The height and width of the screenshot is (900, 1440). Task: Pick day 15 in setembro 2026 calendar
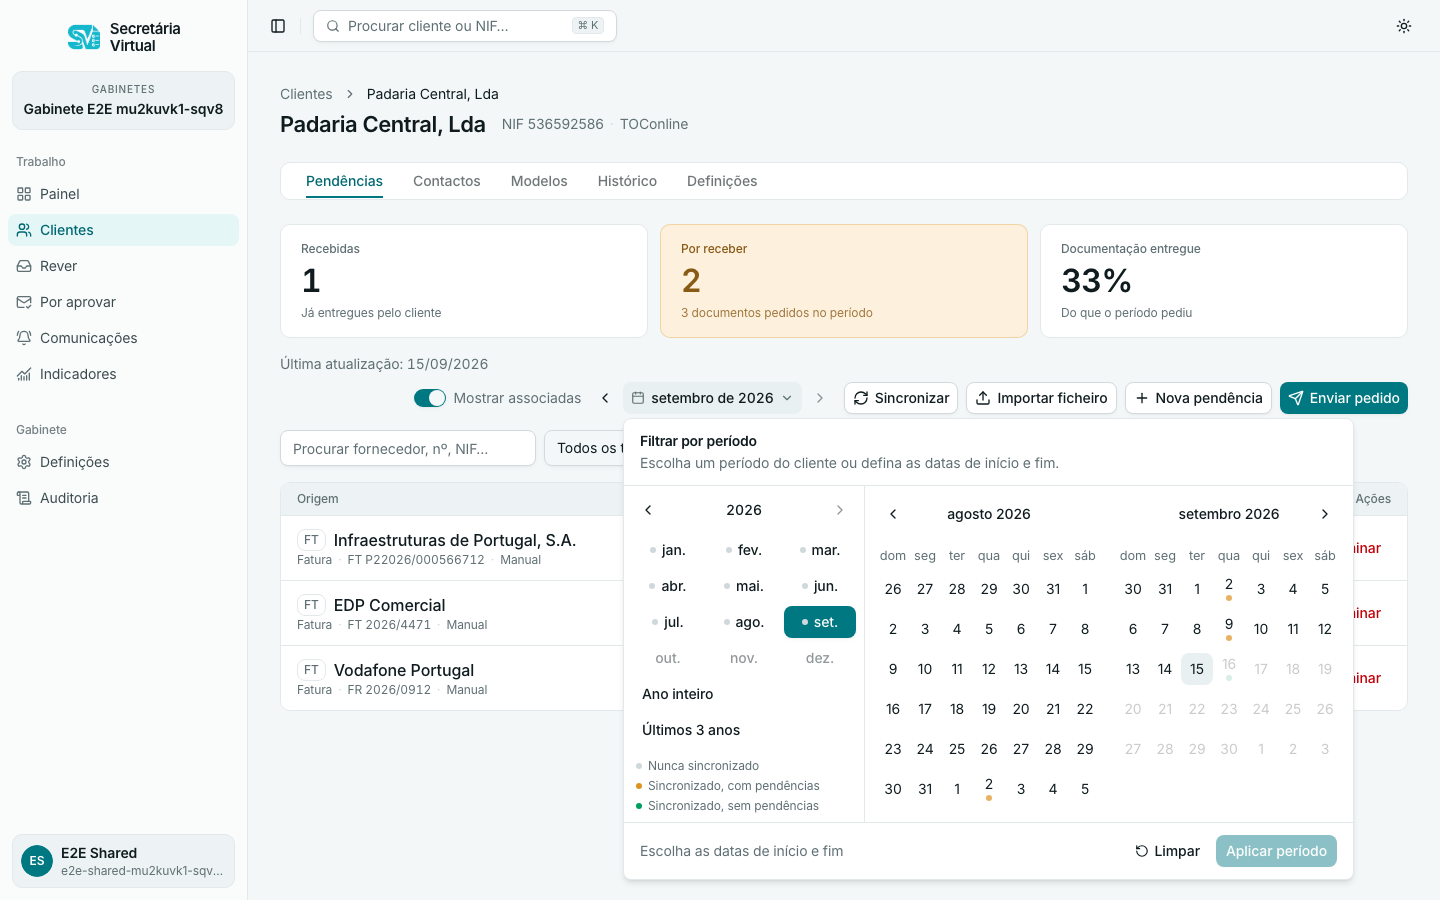click(x=1197, y=669)
